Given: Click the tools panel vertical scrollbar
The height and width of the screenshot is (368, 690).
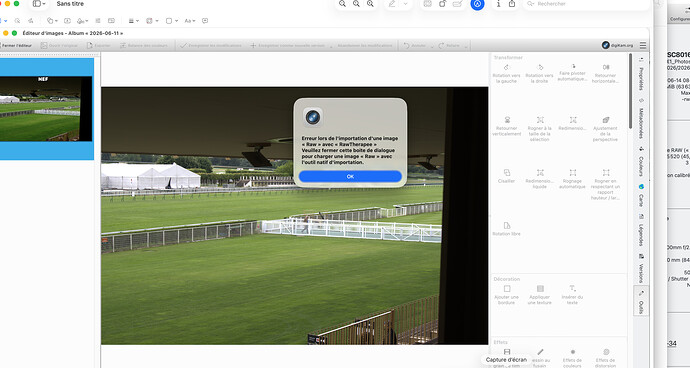Looking at the screenshot, I should click(631, 92).
